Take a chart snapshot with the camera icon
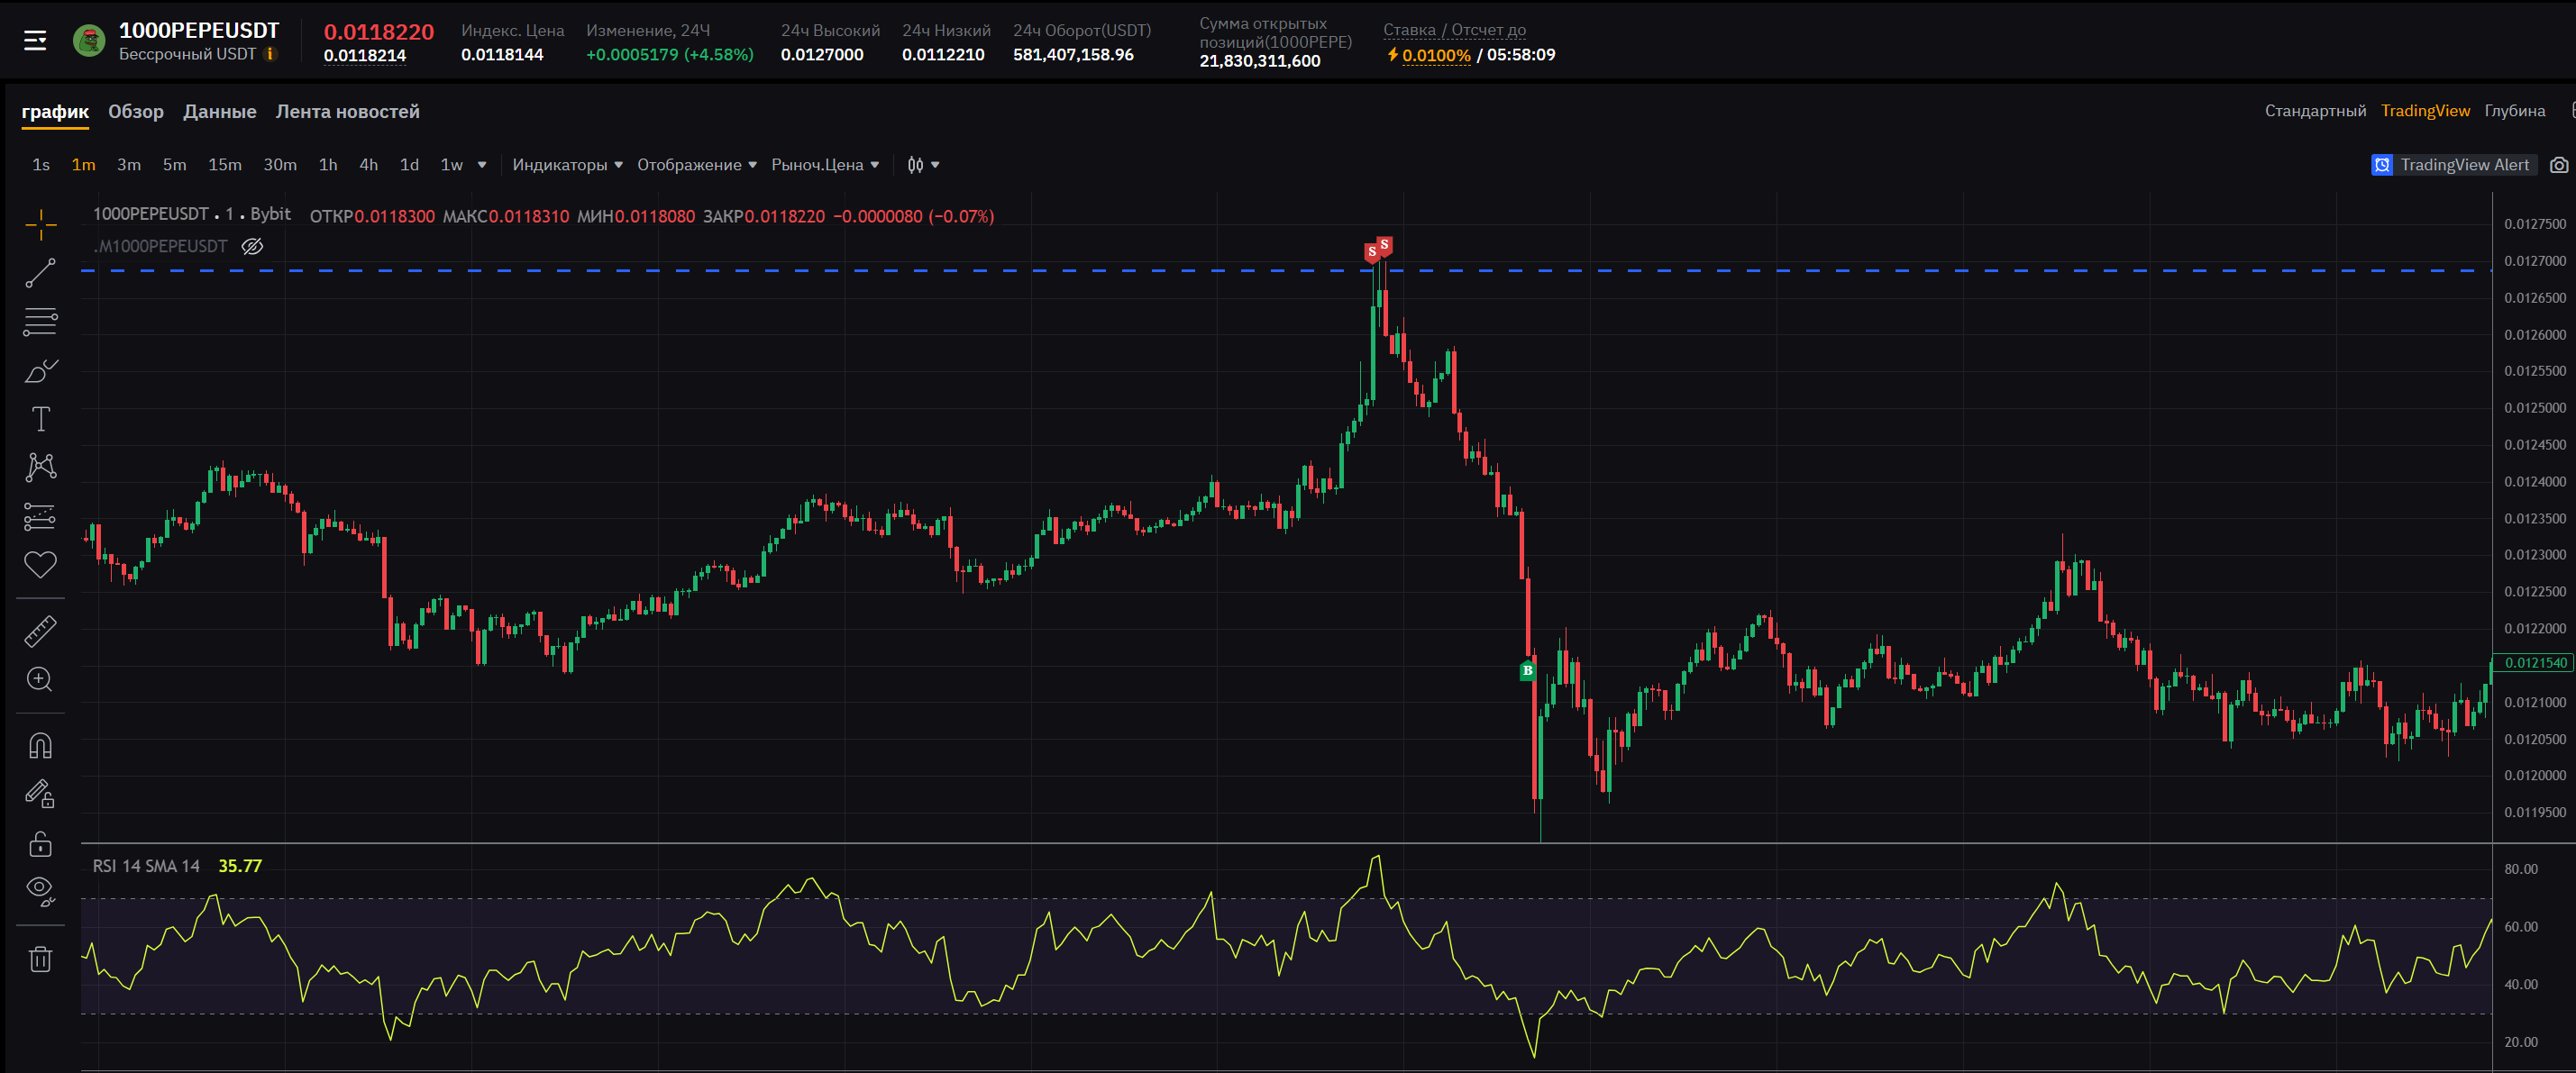 pos(2558,165)
